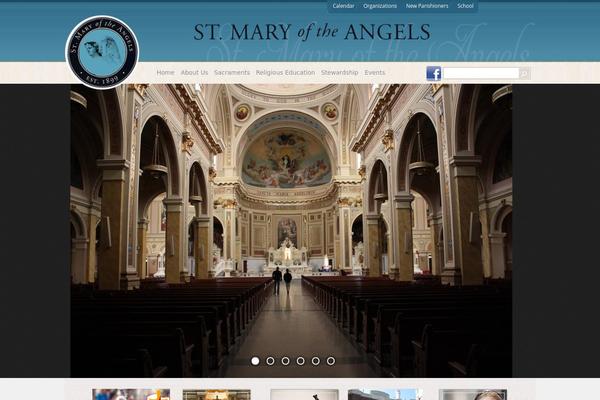Open the New Parishioners link
600x400 pixels.
coord(427,6)
